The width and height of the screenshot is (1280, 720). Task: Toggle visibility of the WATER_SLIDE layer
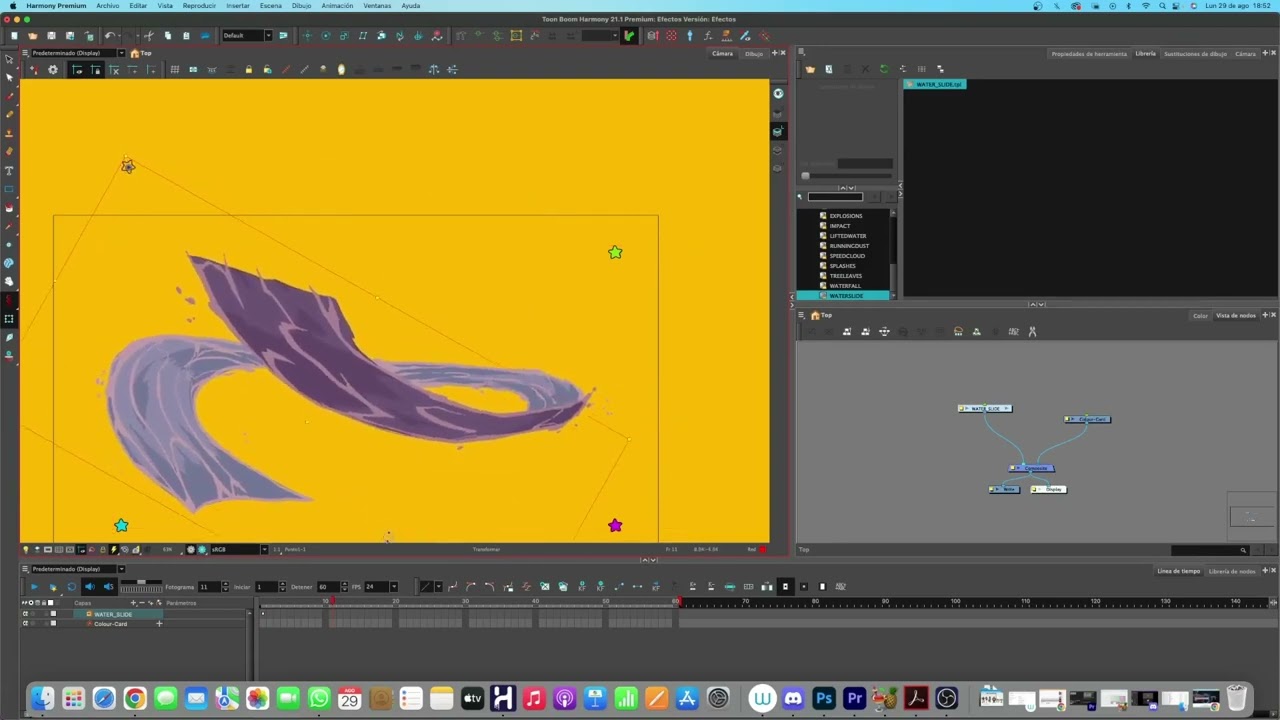pos(25,614)
